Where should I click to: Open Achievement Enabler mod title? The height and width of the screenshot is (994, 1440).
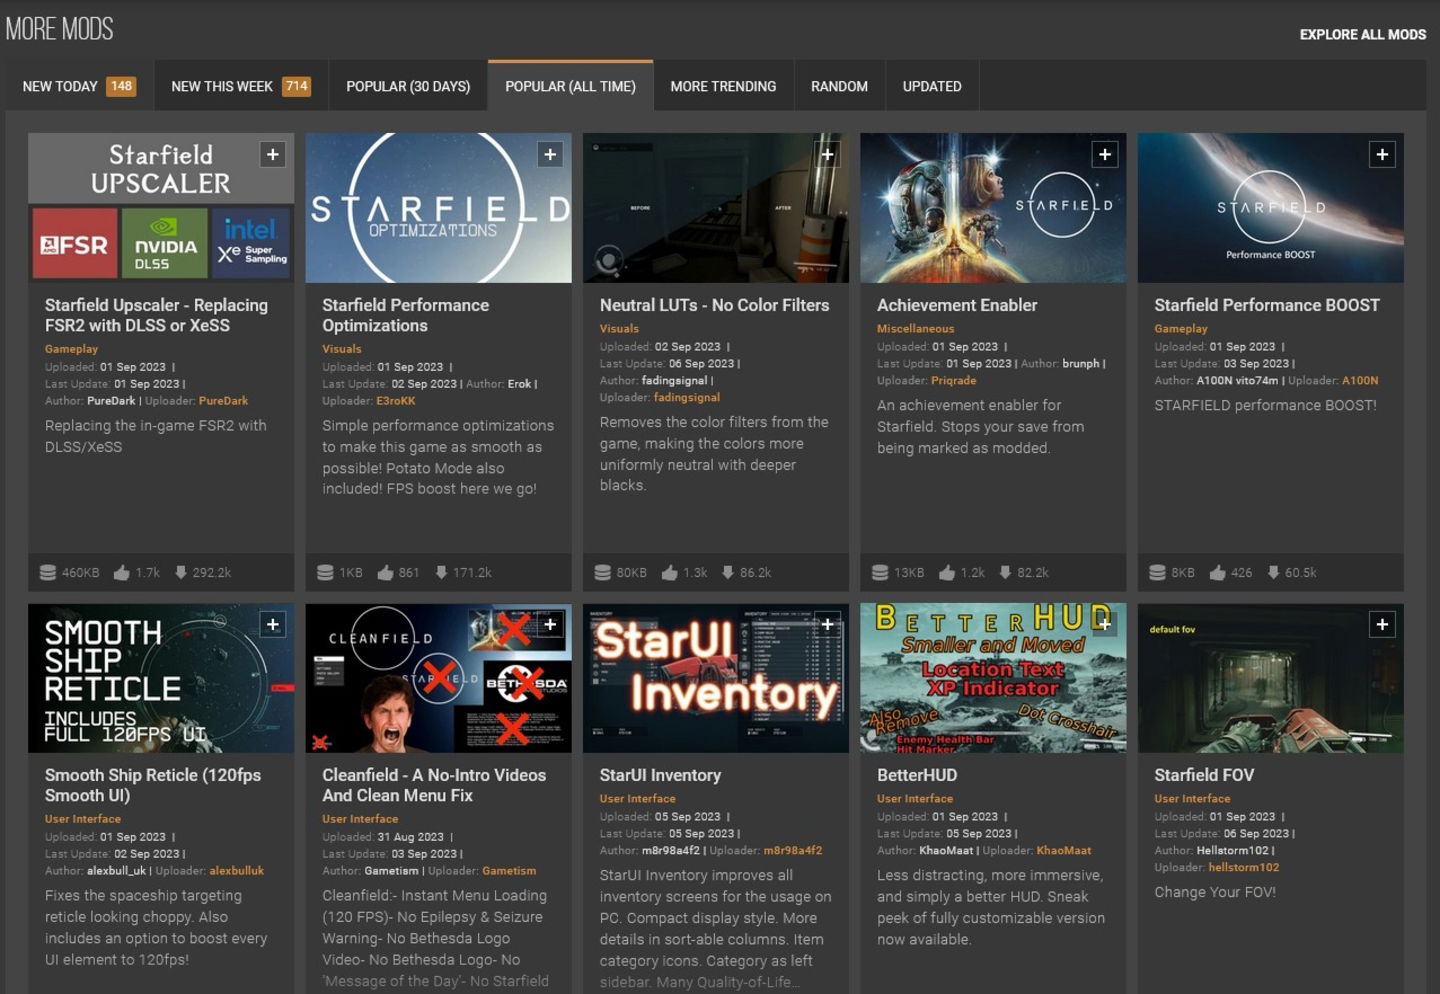957,305
